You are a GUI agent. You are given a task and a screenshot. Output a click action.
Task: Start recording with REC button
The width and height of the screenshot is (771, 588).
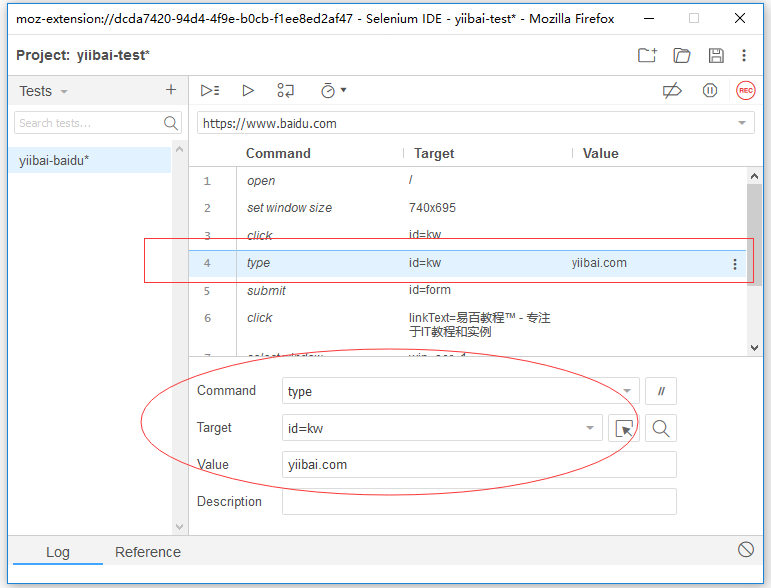click(x=745, y=90)
